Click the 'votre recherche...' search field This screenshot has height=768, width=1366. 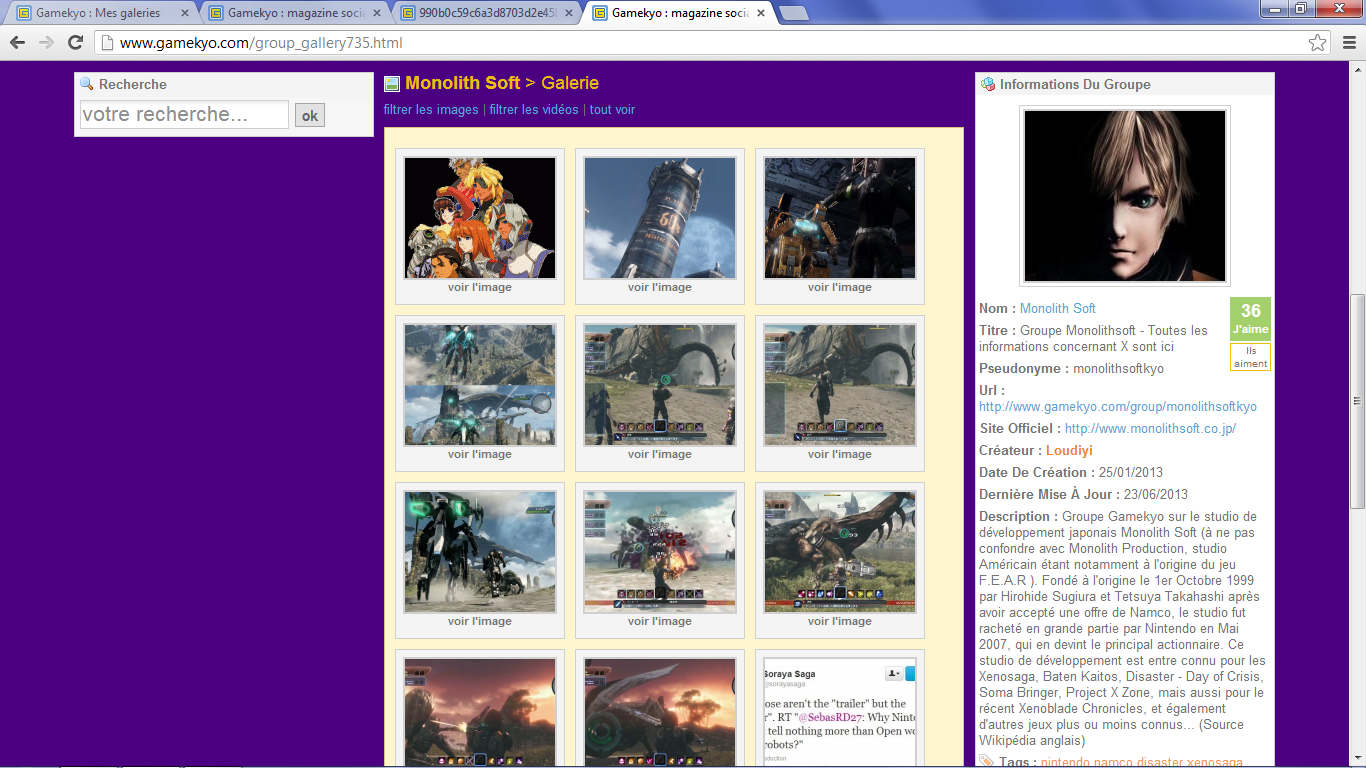[184, 115]
